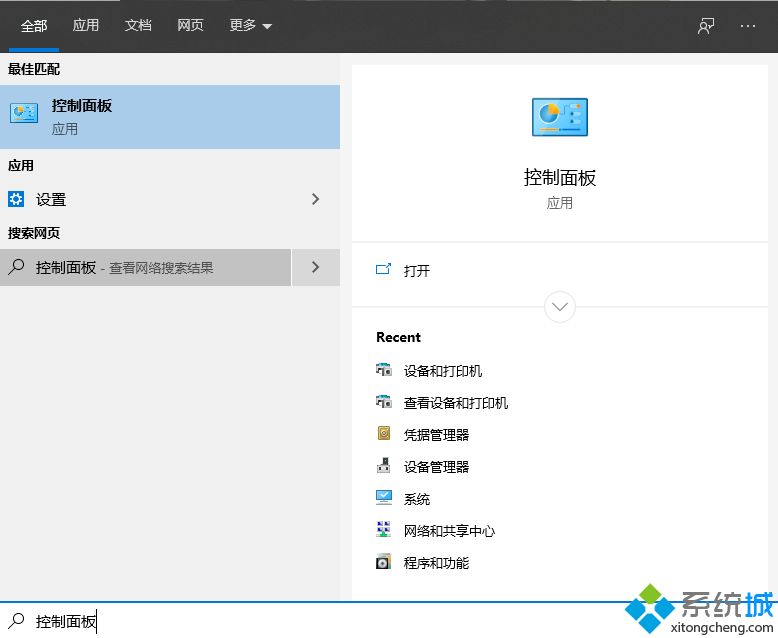Expand the web search result arrow
The height and width of the screenshot is (638, 778).
point(315,267)
